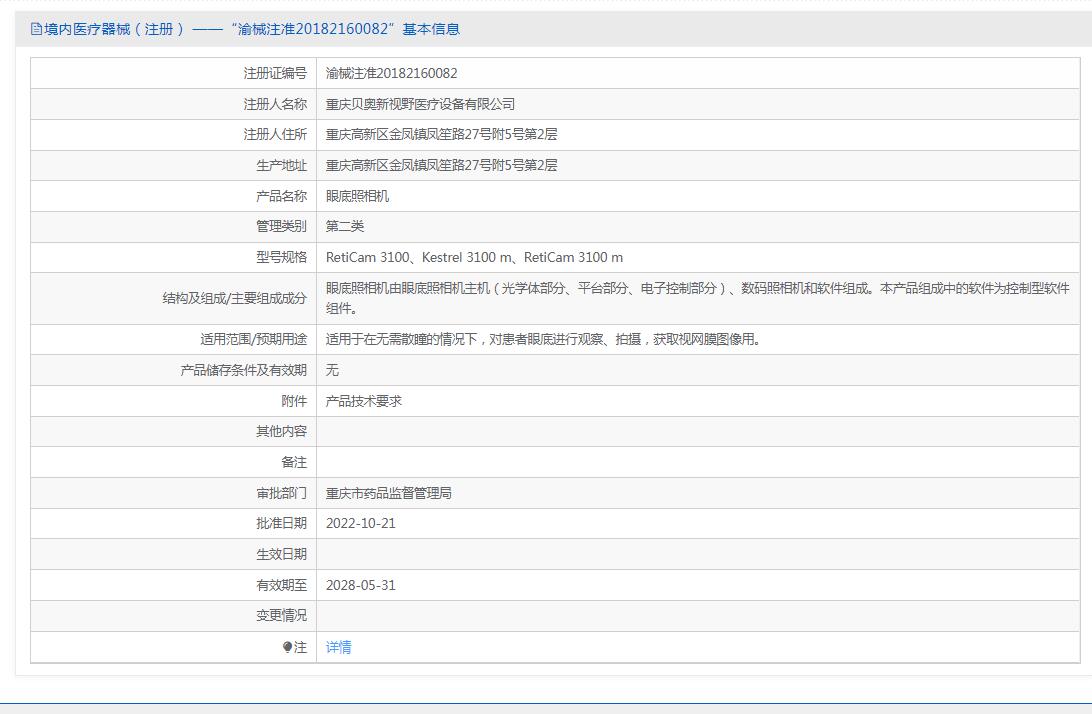Select product name 眼底照相机

pos(357,196)
